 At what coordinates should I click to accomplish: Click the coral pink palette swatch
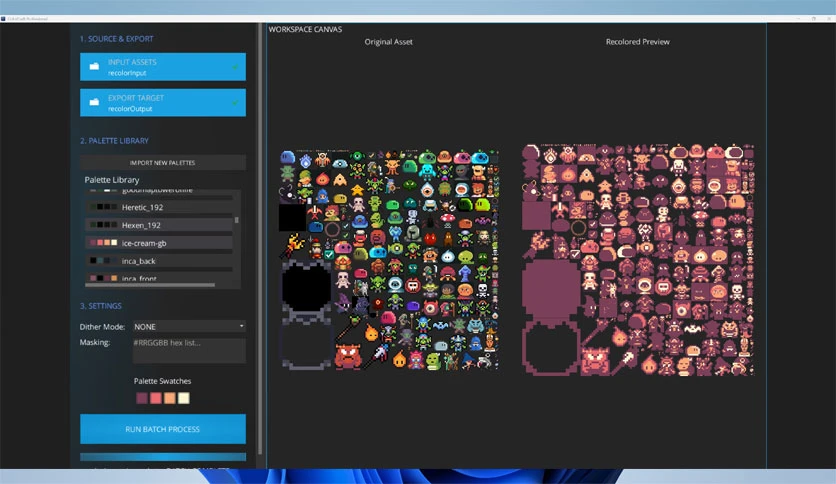click(156, 398)
